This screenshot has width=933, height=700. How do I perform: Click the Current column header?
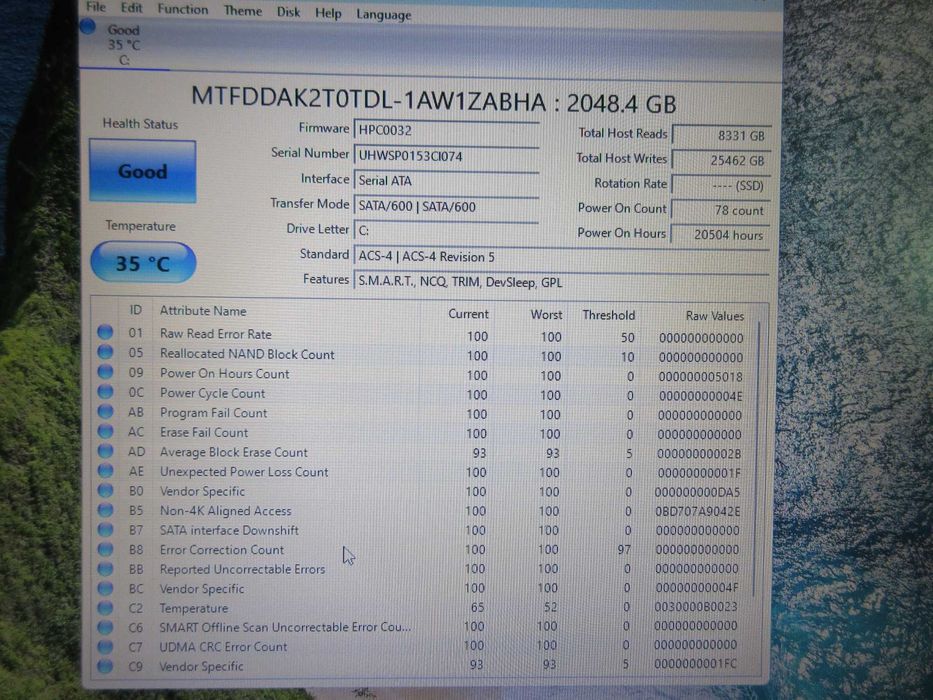pyautogui.click(x=468, y=314)
